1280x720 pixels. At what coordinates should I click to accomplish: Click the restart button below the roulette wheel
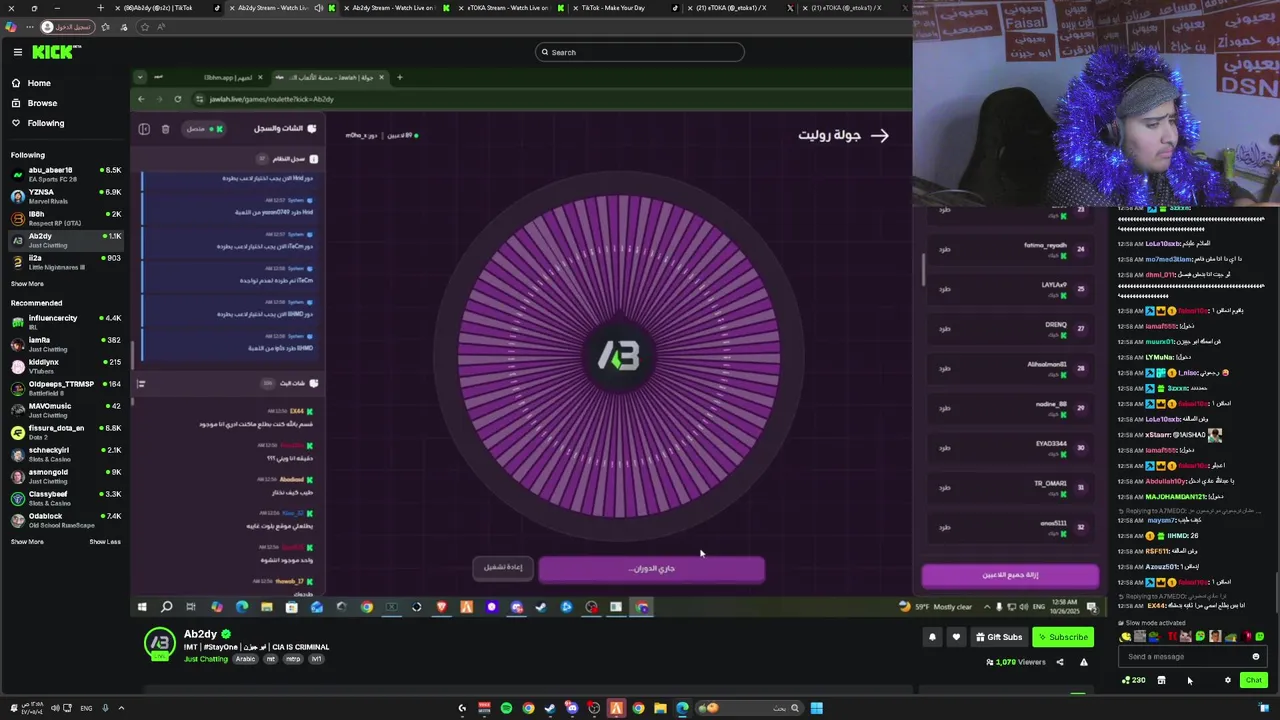(503, 567)
